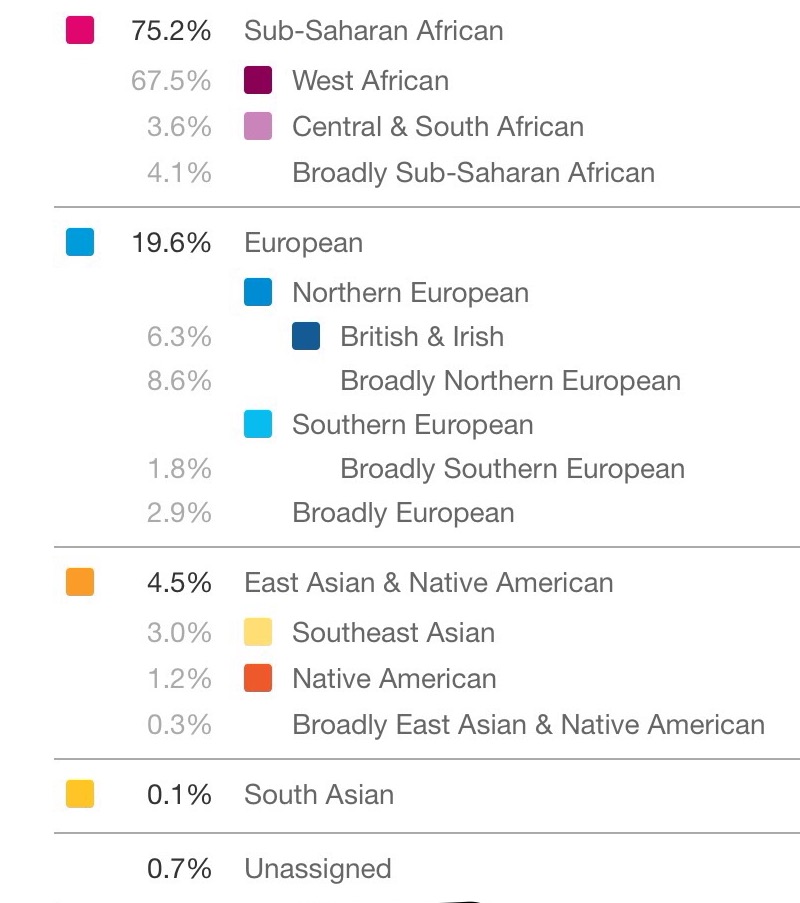Select the West African ancestry row
Image resolution: width=800 pixels, height=903 pixels.
click(370, 80)
